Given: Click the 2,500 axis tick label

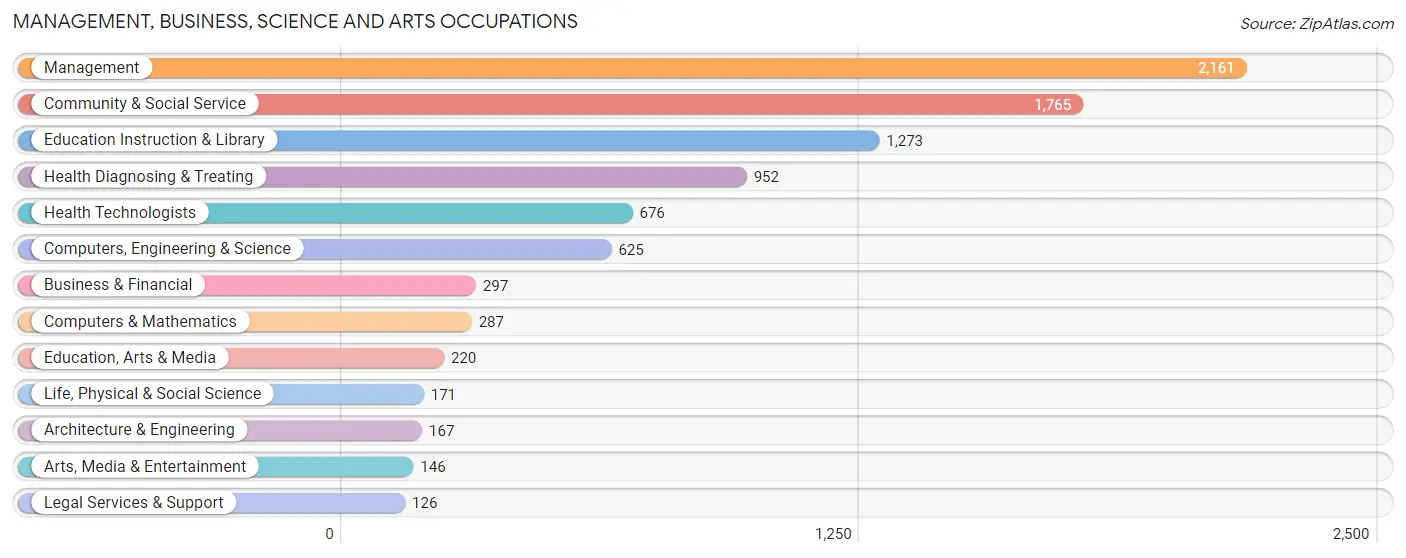Looking at the screenshot, I should pyautogui.click(x=1351, y=534).
